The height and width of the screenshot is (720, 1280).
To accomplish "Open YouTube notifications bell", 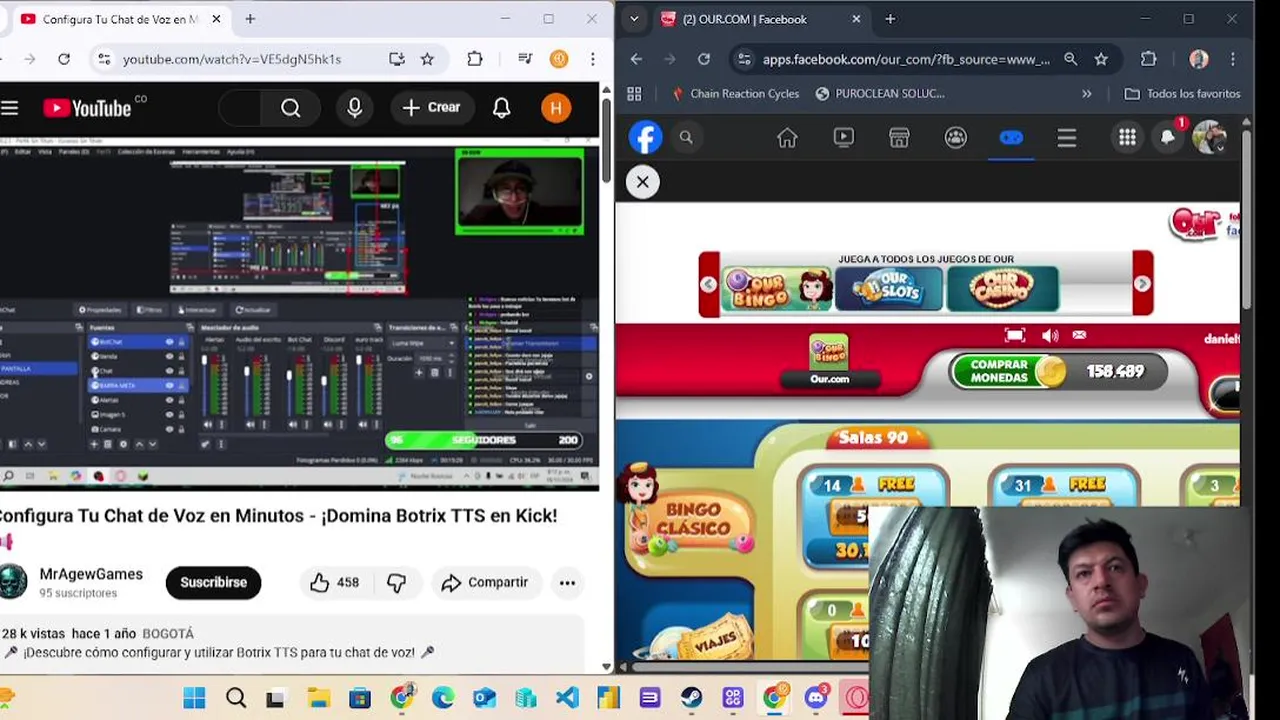I will click(x=502, y=108).
